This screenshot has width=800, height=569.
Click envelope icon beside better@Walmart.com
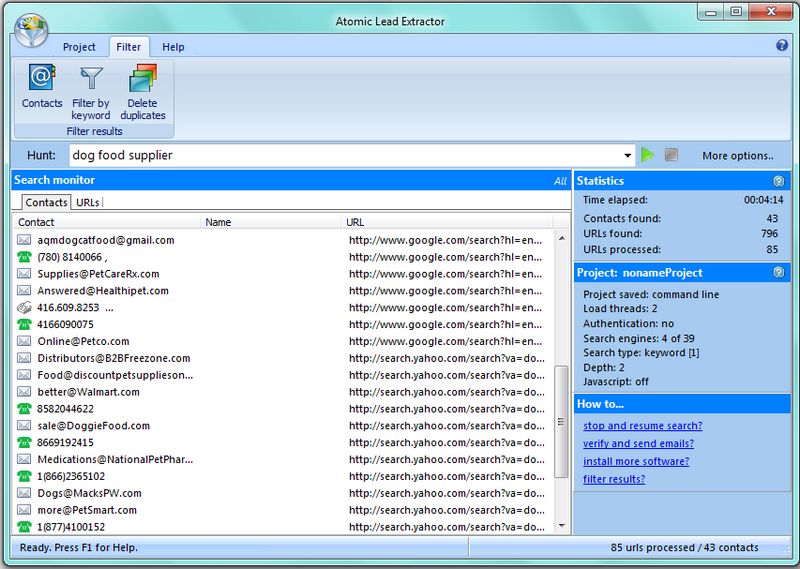coord(24,391)
